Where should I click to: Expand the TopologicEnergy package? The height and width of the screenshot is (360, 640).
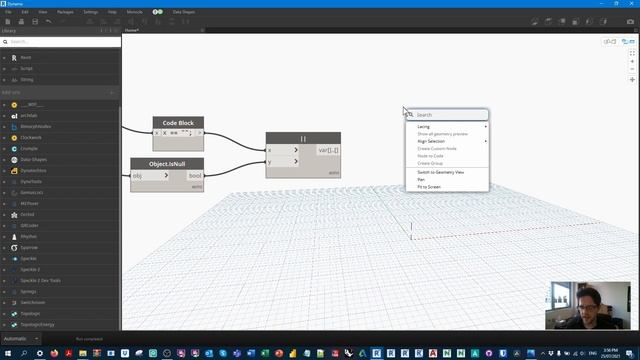[x=4, y=324]
